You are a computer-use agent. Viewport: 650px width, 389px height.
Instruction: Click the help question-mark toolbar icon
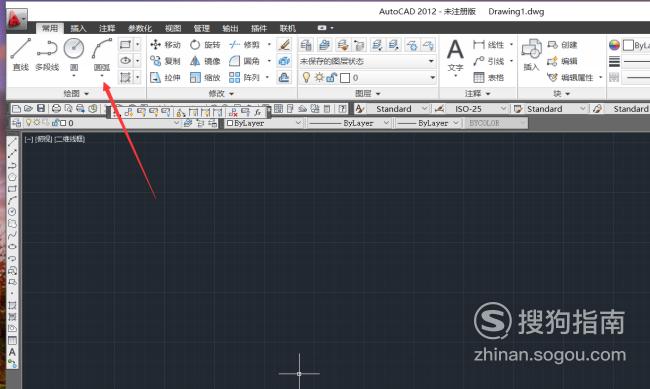pos(342,109)
